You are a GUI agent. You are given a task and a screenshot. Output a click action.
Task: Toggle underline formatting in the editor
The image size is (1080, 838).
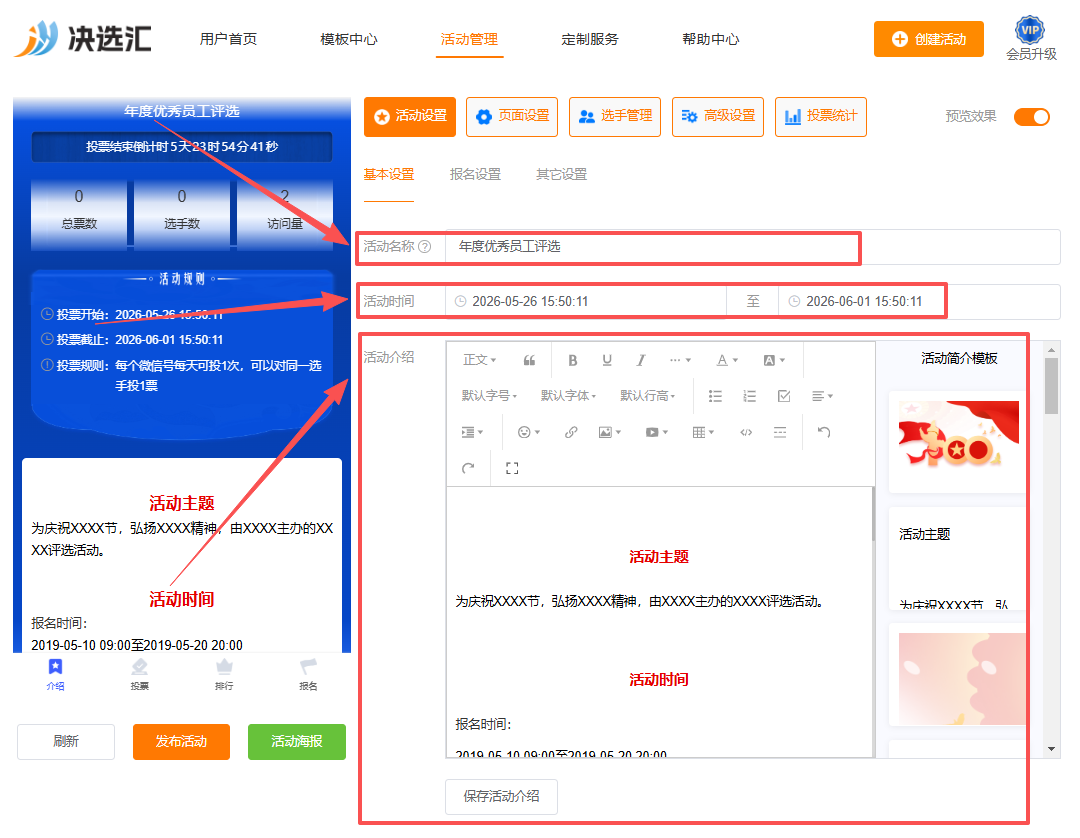607,360
